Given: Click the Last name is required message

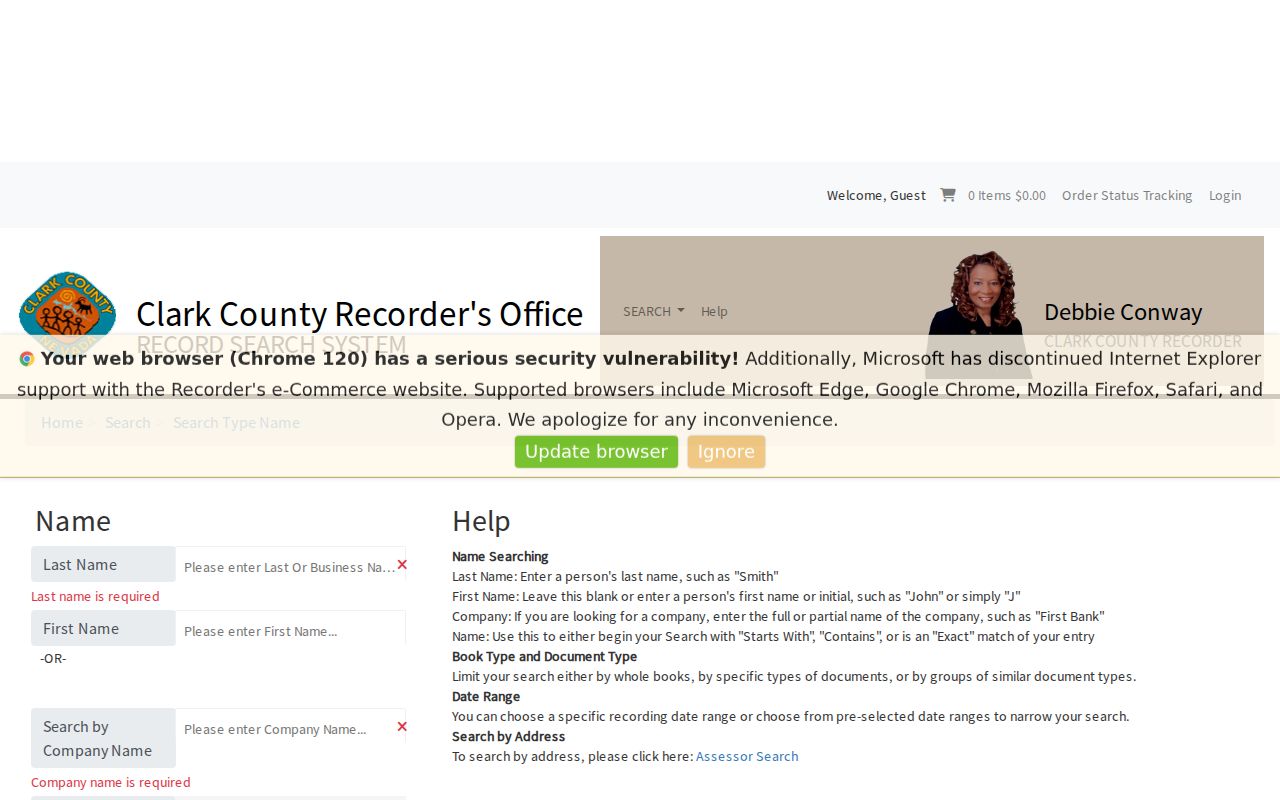Looking at the screenshot, I should pos(95,596).
